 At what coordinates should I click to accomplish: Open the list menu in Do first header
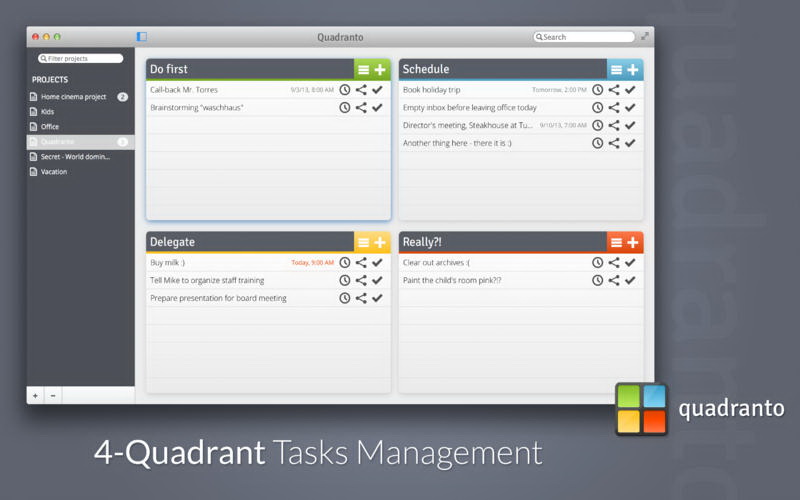363,70
